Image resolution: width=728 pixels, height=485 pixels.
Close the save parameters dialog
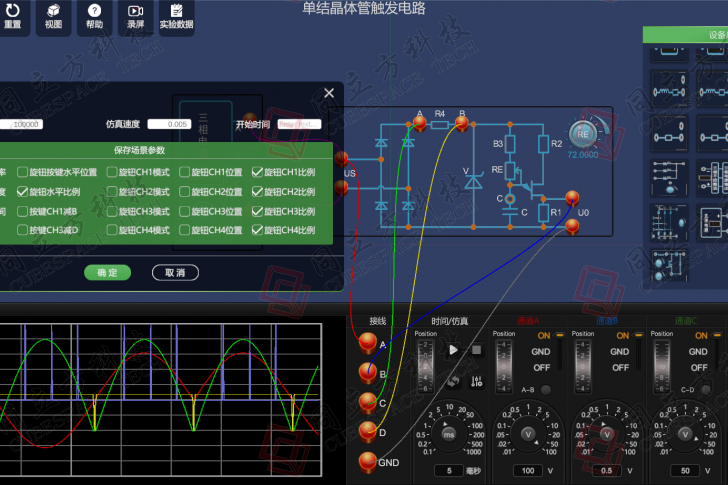pyautogui.click(x=329, y=93)
